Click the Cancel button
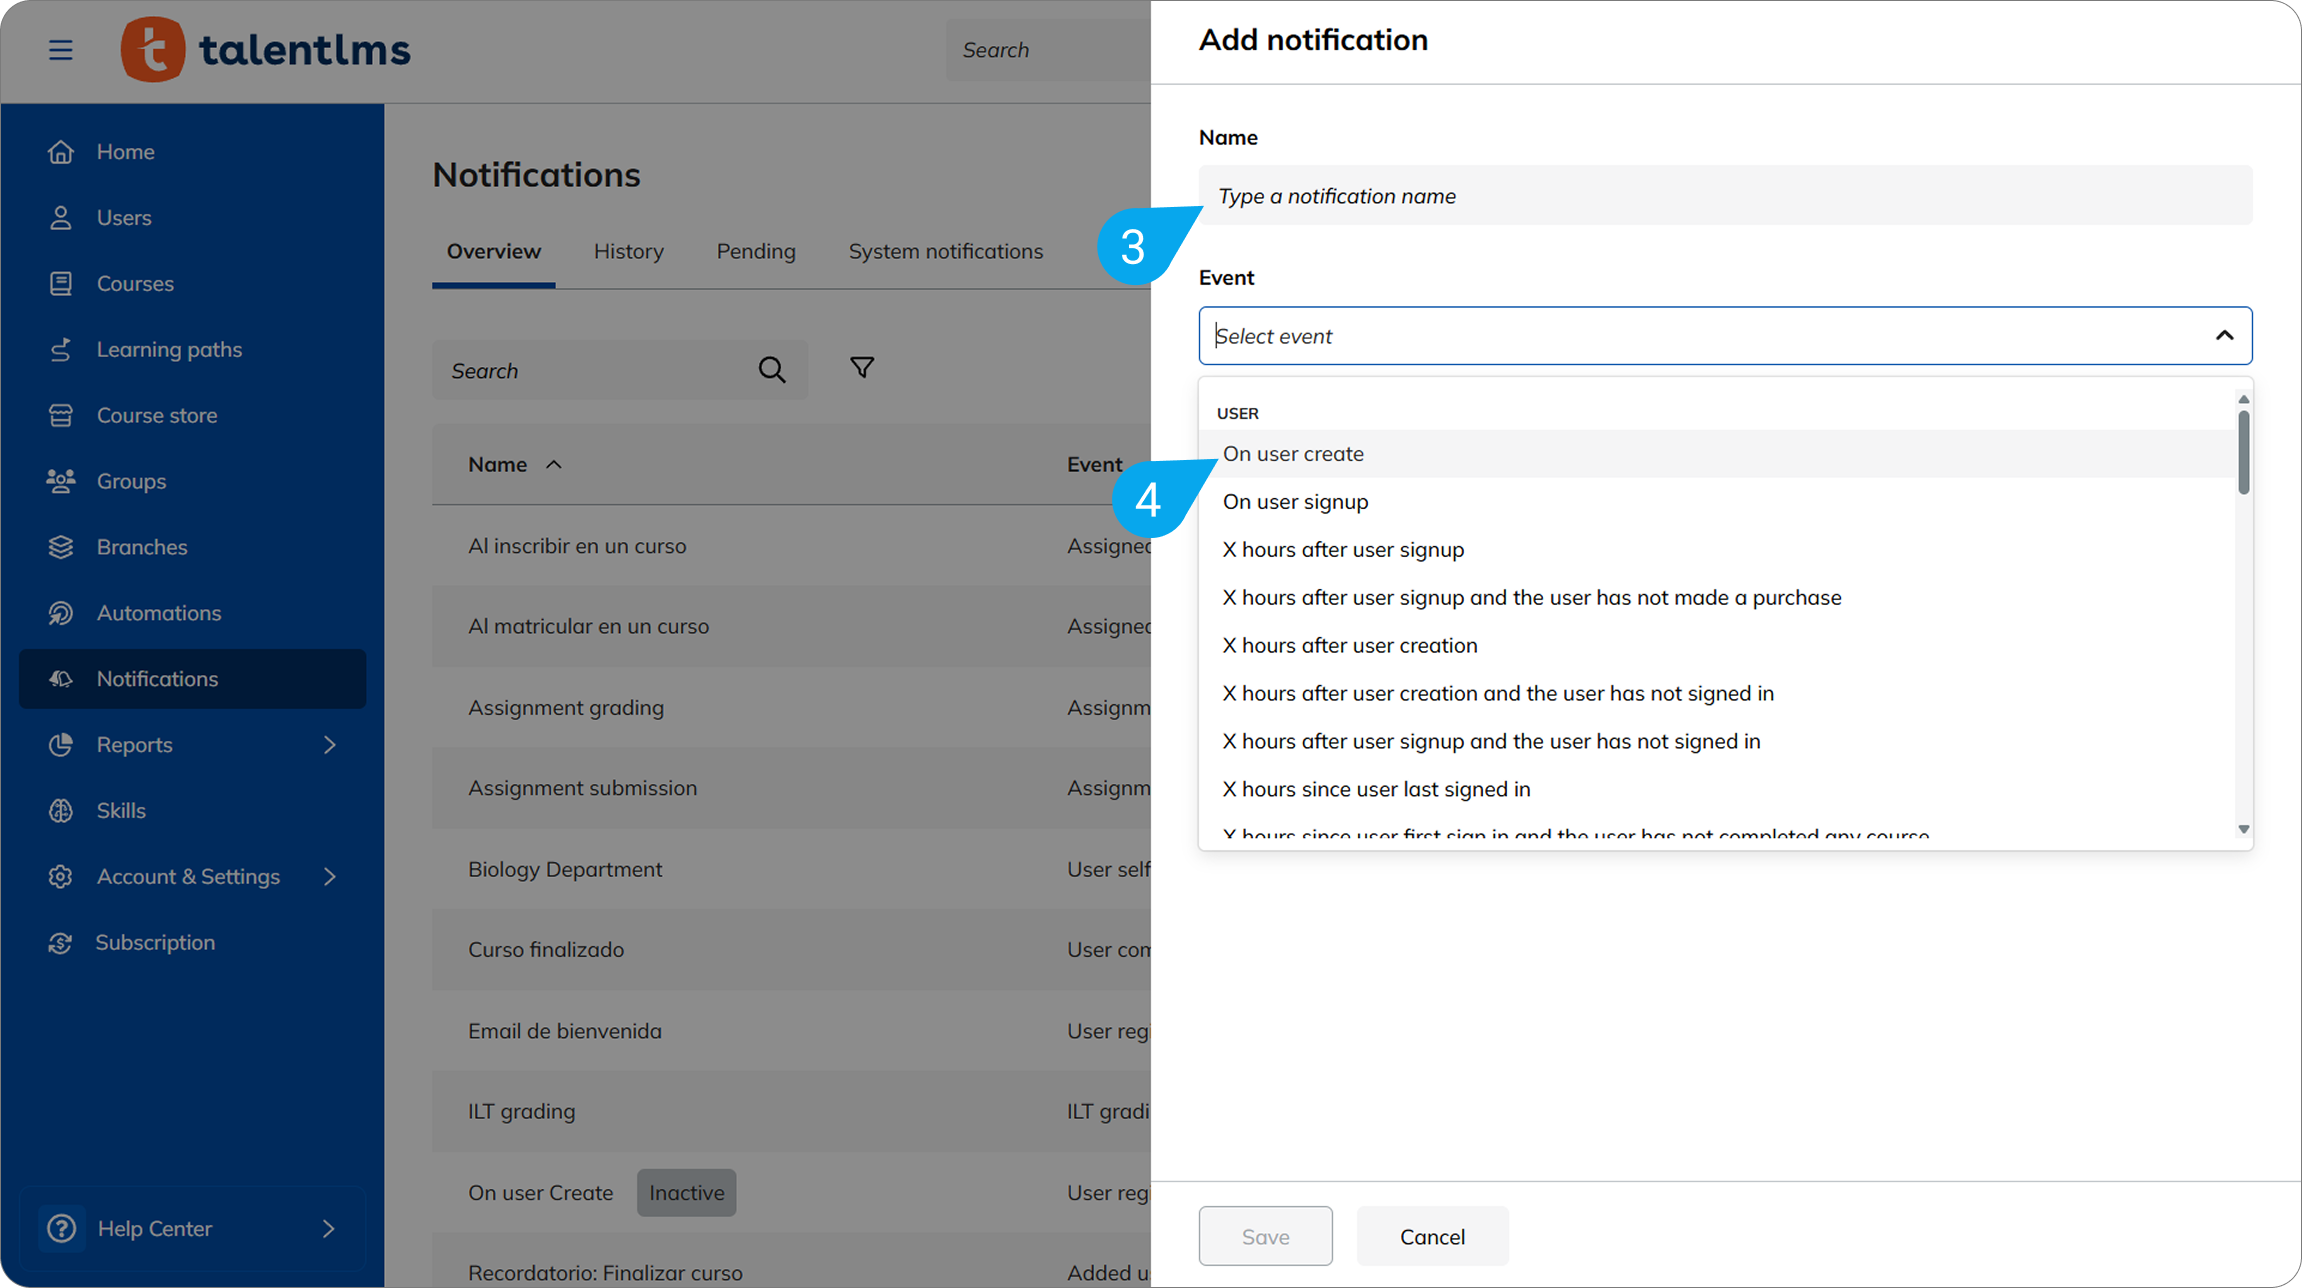 [x=1431, y=1237]
